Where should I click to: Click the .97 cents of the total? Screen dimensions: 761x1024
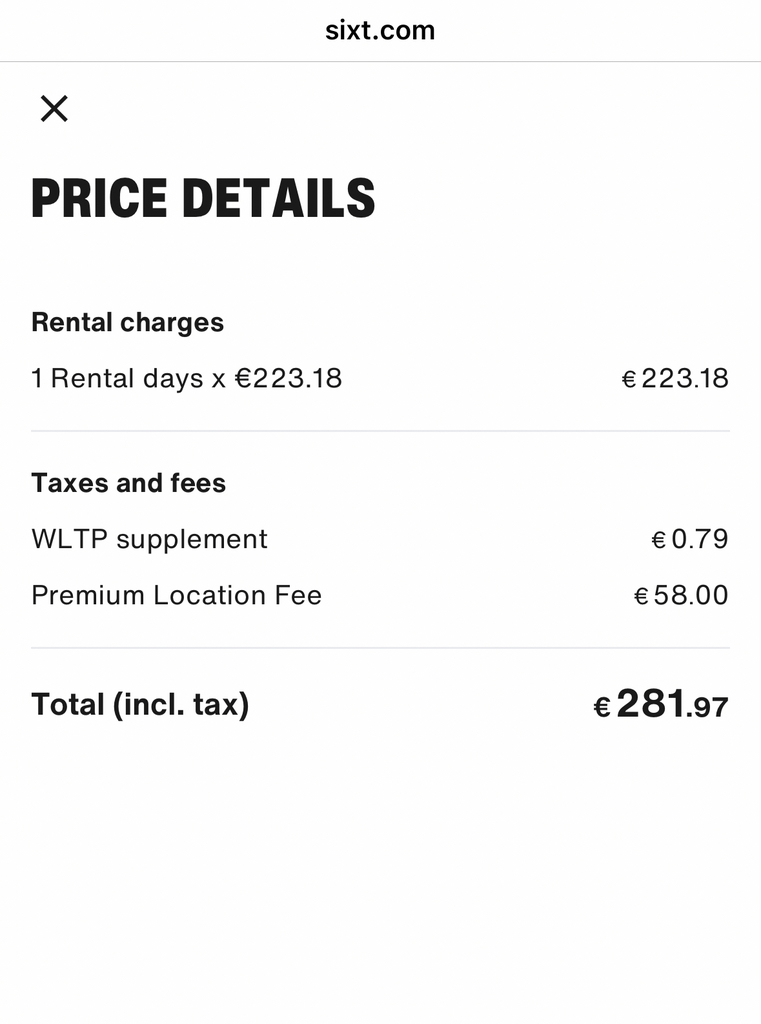pyautogui.click(x=709, y=708)
